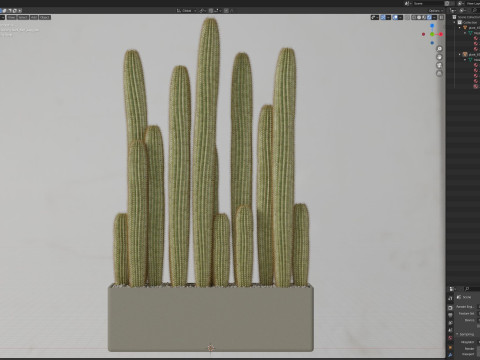Viewport: 480px width, 360px height.
Task: Click the blue Z axis on navigation gizmo
Action: (432, 26)
